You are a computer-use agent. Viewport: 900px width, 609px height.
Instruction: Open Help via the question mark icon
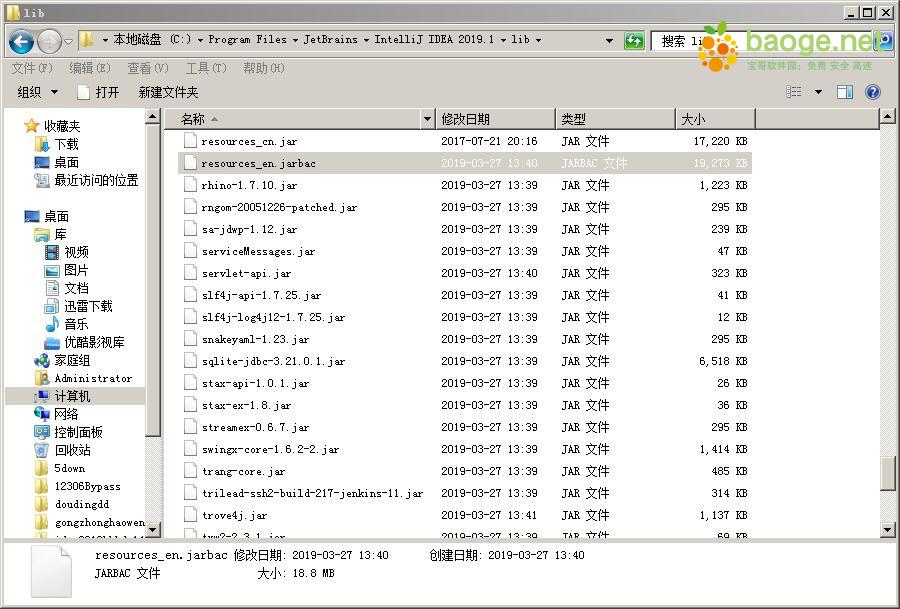pyautogui.click(x=871, y=91)
